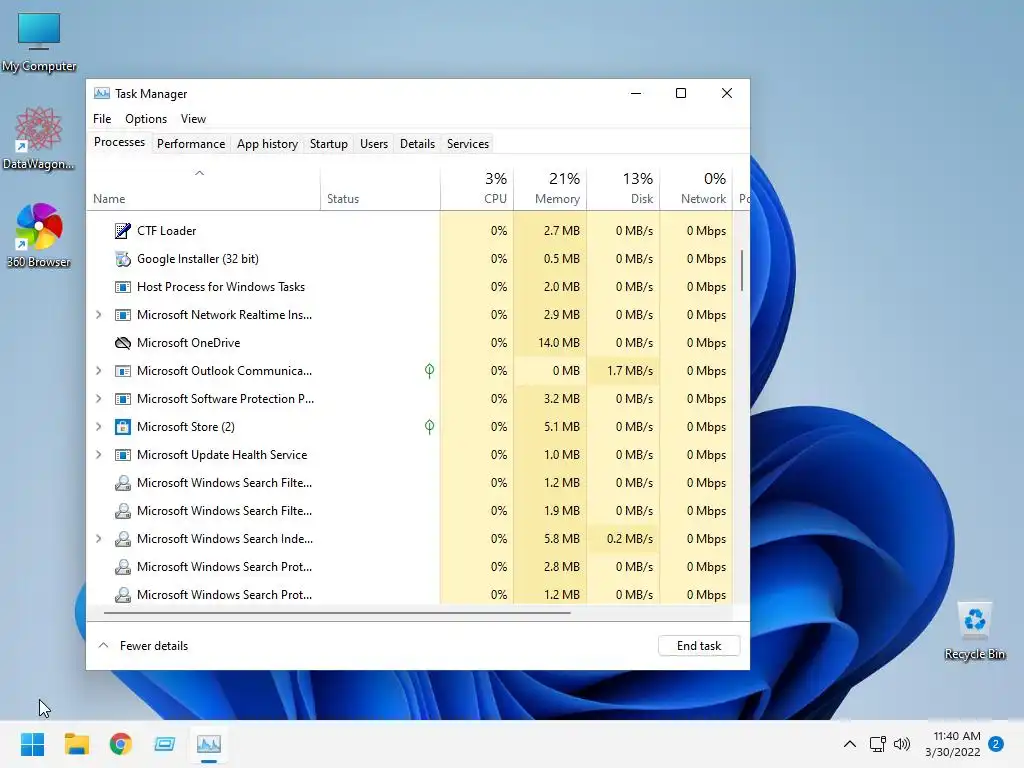Click the Microsoft Network Realtime Ins... icon

point(123,315)
